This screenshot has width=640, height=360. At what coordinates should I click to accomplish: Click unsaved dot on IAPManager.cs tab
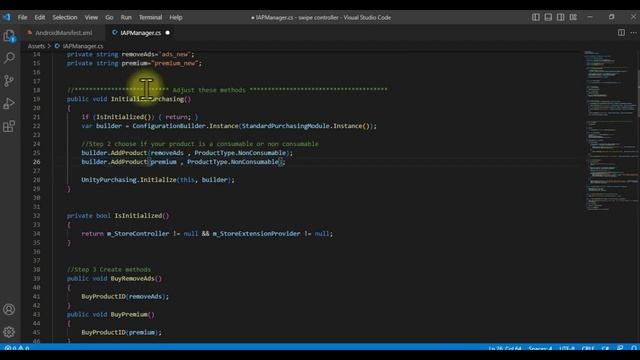tap(167, 33)
